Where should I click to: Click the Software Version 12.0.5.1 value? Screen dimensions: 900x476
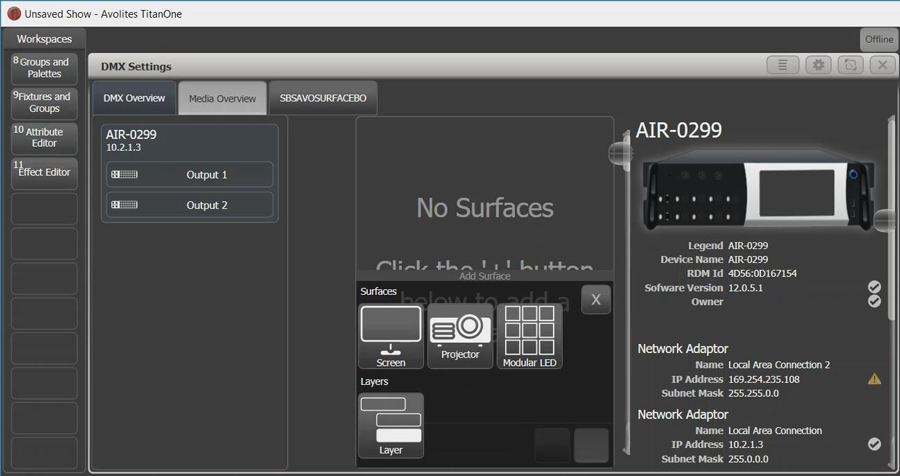[745, 288]
